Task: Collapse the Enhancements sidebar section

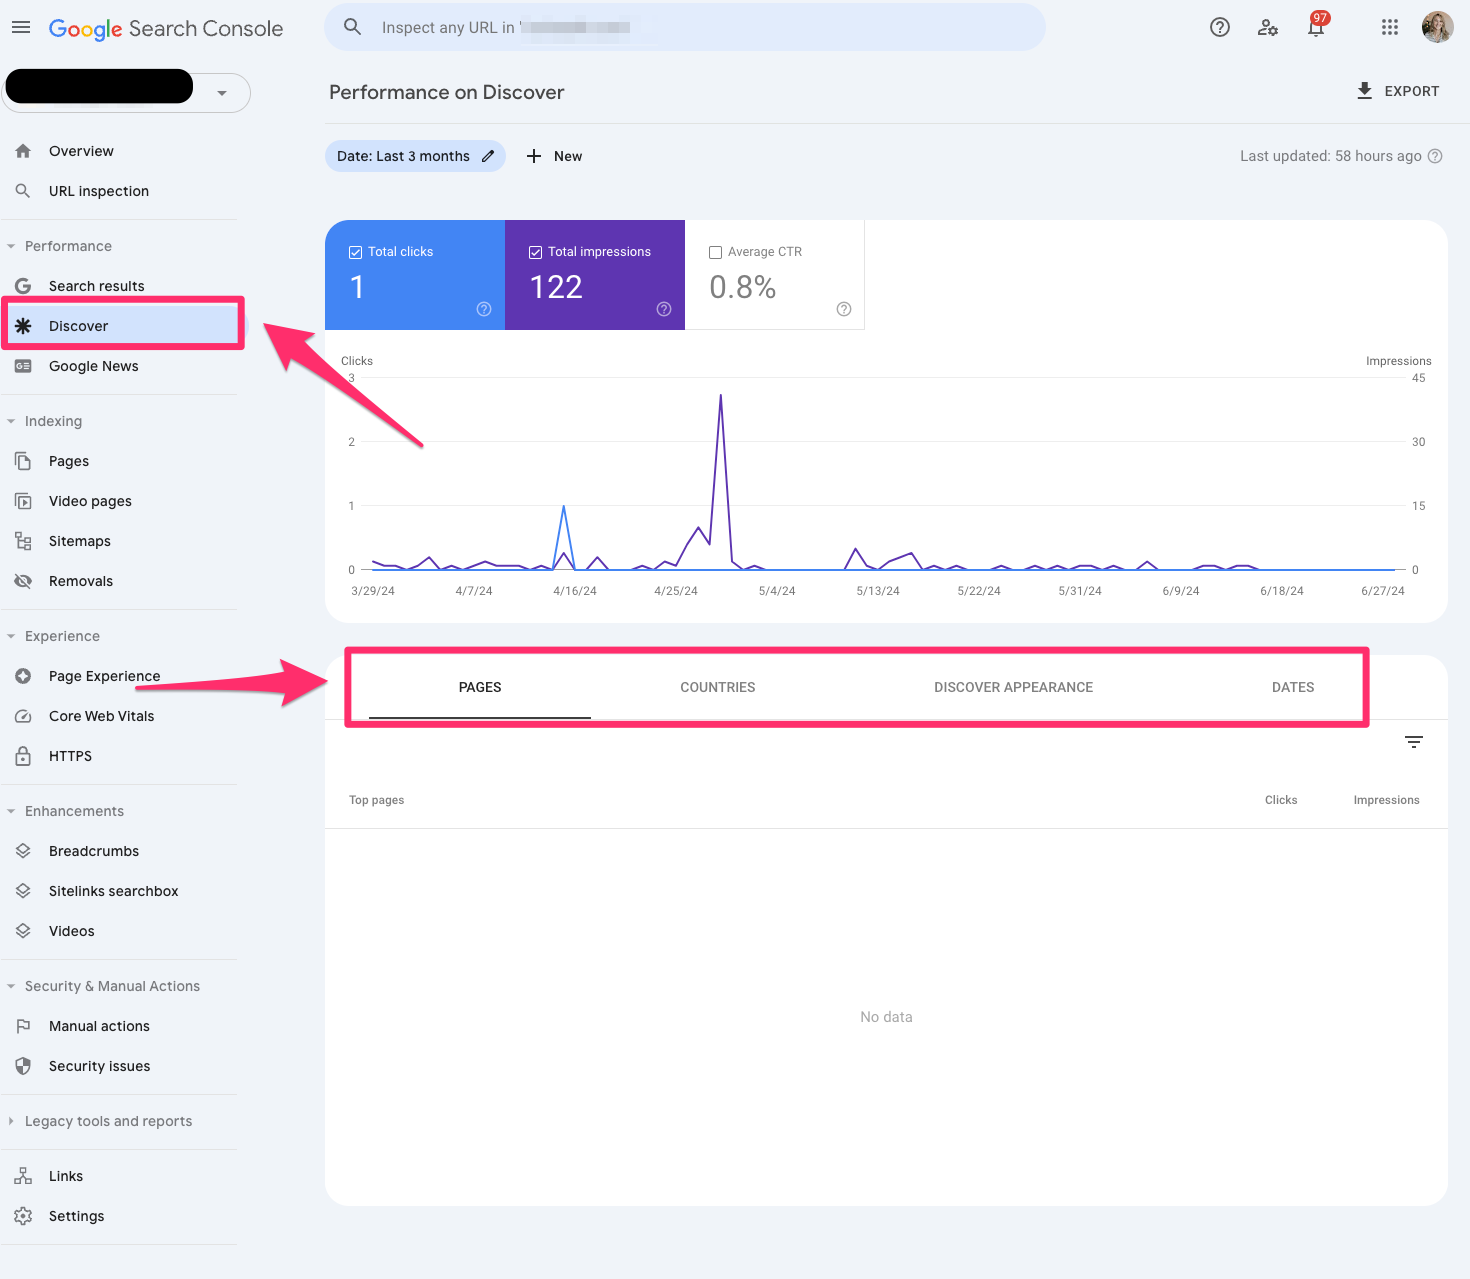Action: (x=11, y=811)
